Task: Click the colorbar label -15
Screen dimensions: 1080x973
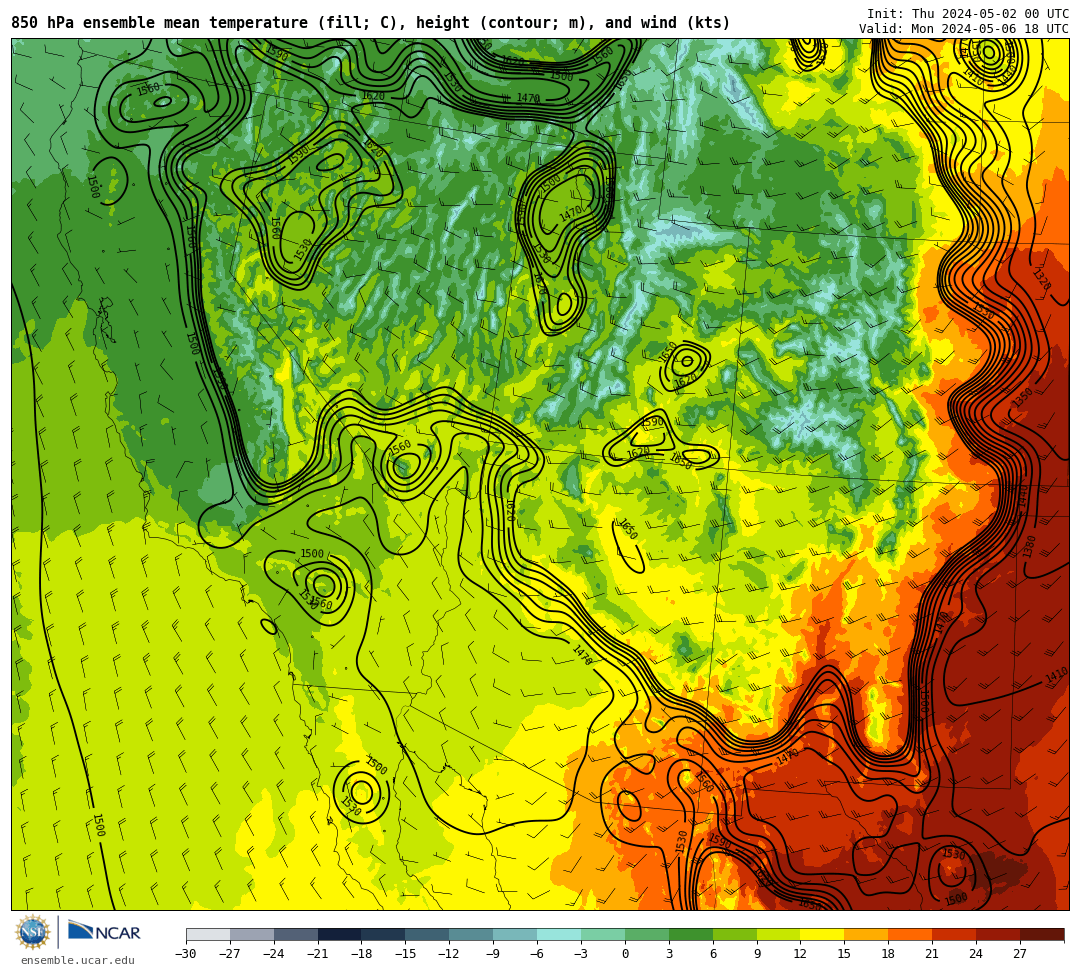Action: pos(406,954)
